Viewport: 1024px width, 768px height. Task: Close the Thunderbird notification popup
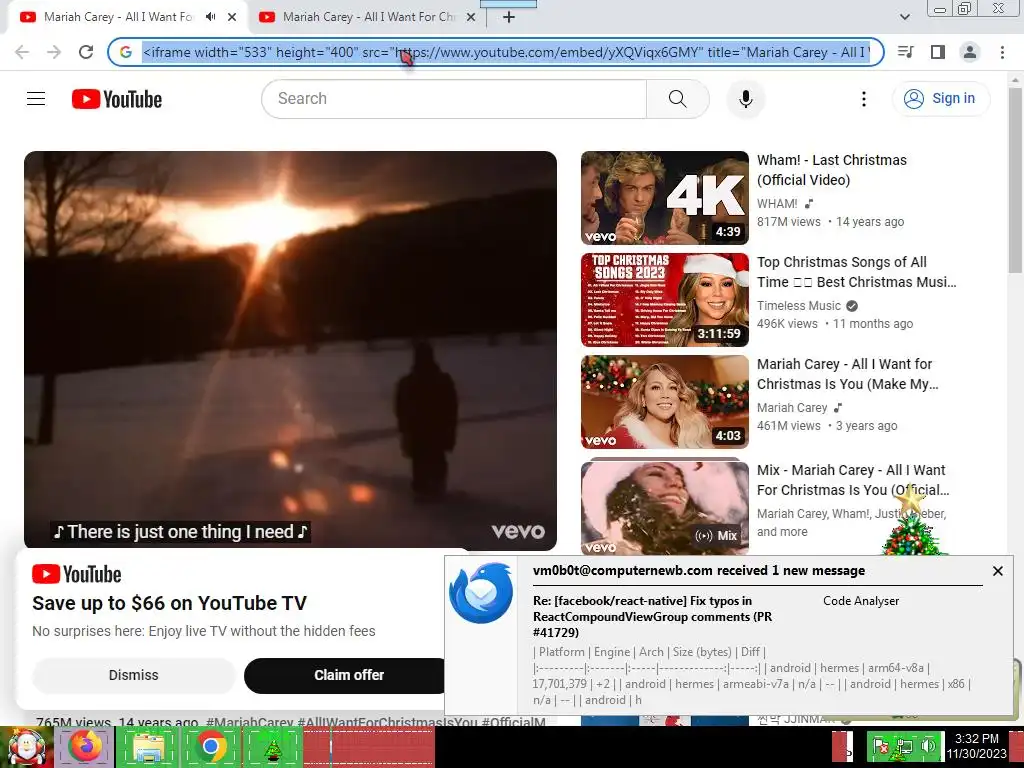tap(997, 571)
